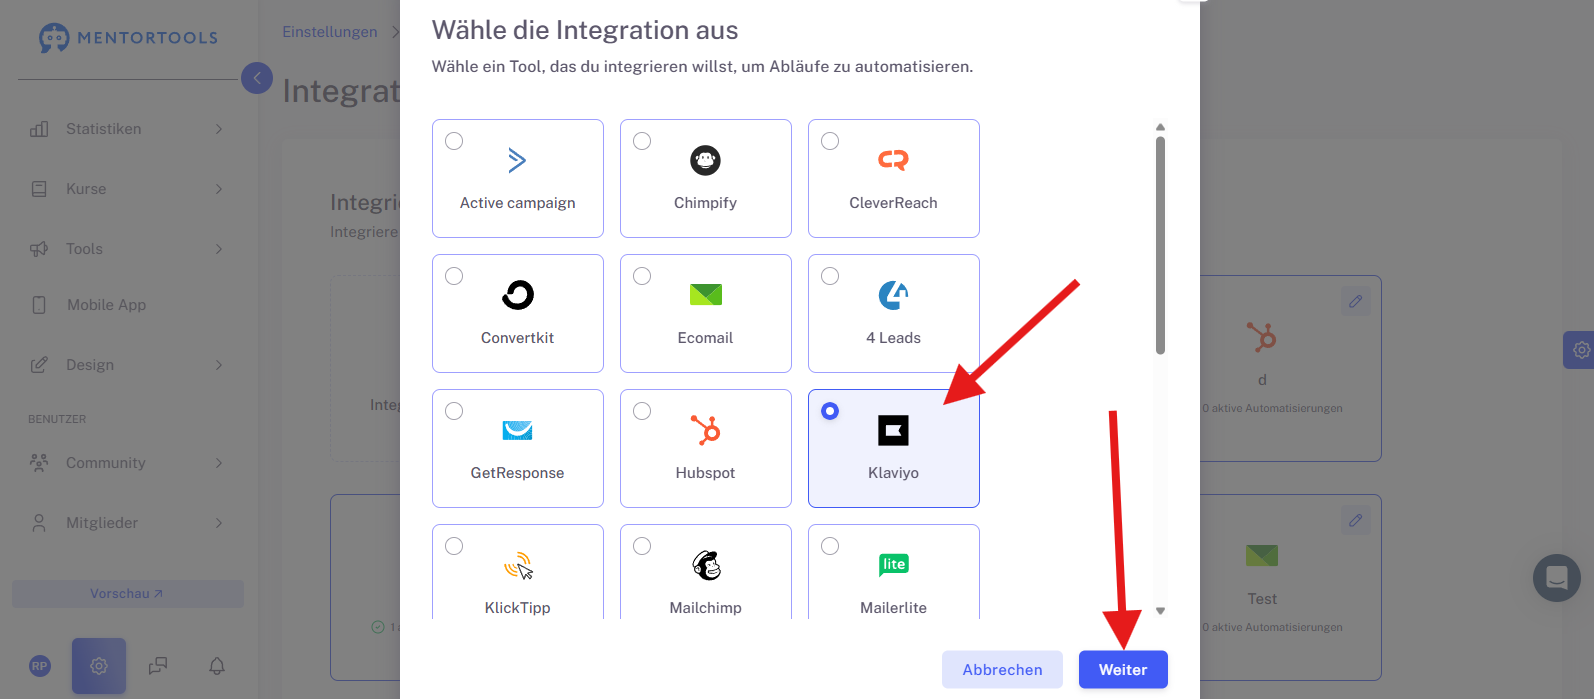The height and width of the screenshot is (699, 1594).
Task: Click the selected Klaviyo radio button
Action: pos(830,411)
